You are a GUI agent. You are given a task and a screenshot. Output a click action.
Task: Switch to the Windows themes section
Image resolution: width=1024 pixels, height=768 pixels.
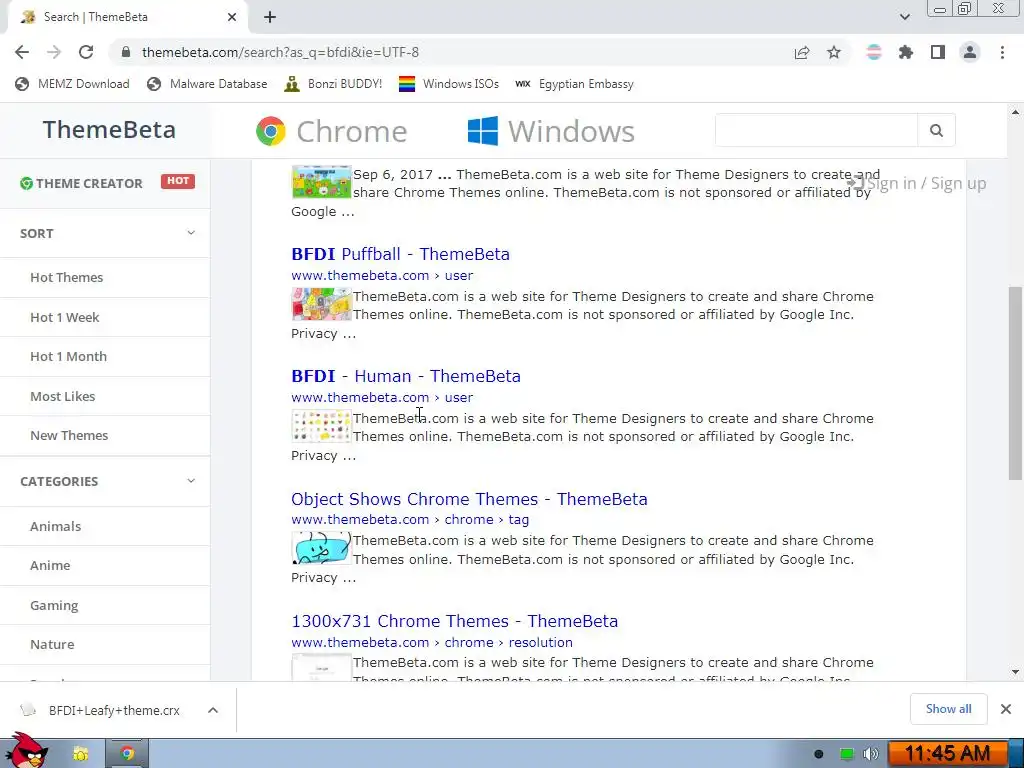[x=551, y=131]
